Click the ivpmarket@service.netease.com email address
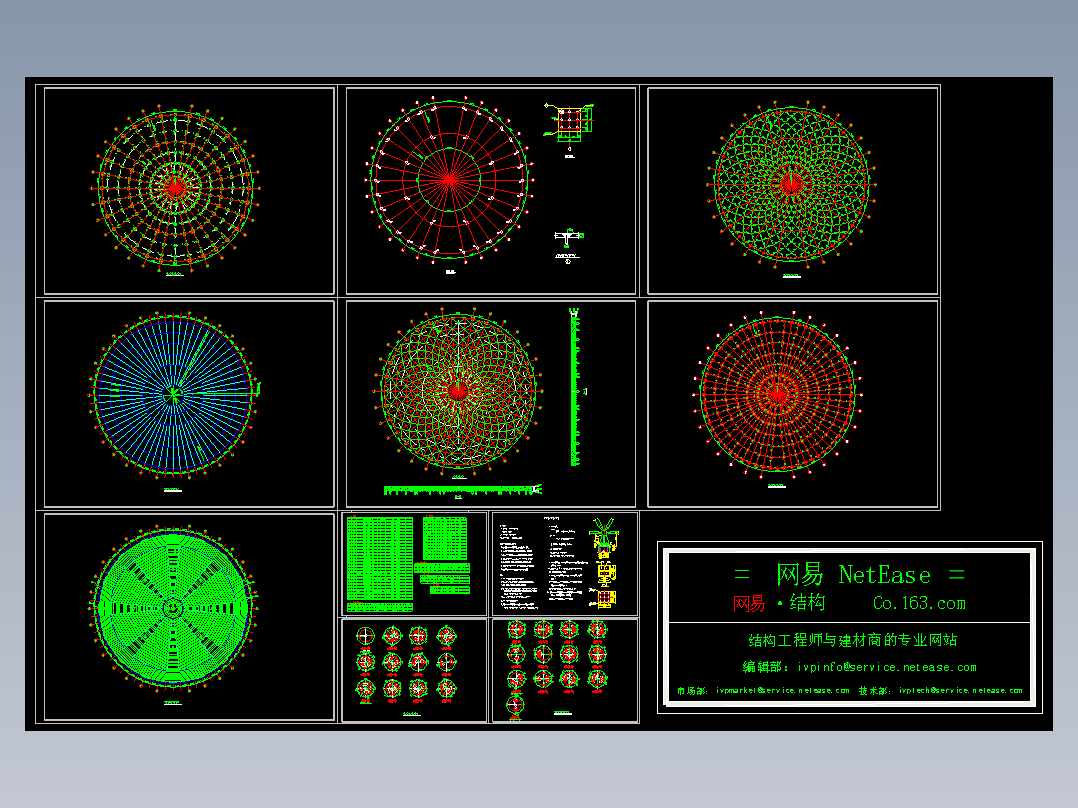Screen dimensions: 1078x808 (x=782, y=690)
